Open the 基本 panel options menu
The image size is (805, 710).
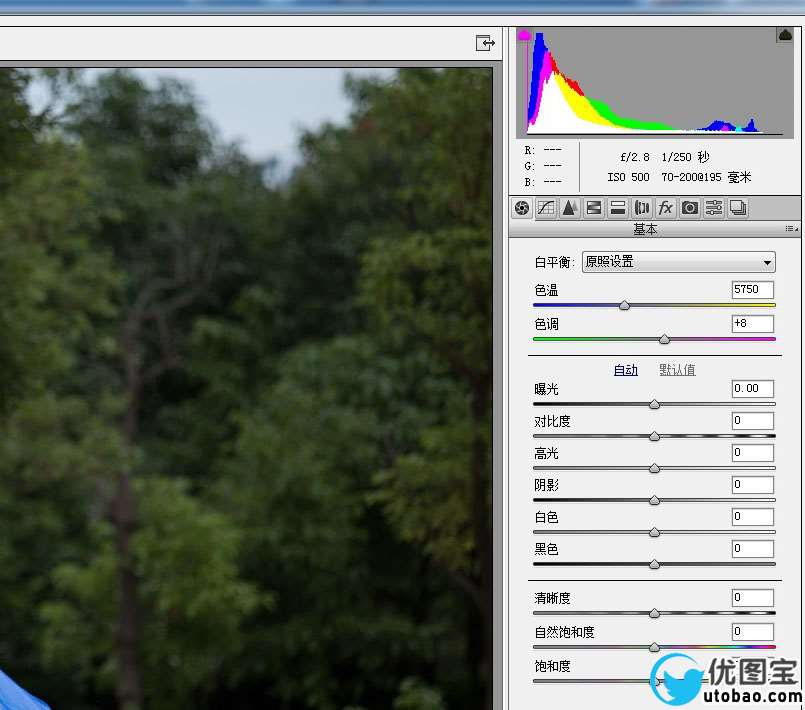(792, 229)
